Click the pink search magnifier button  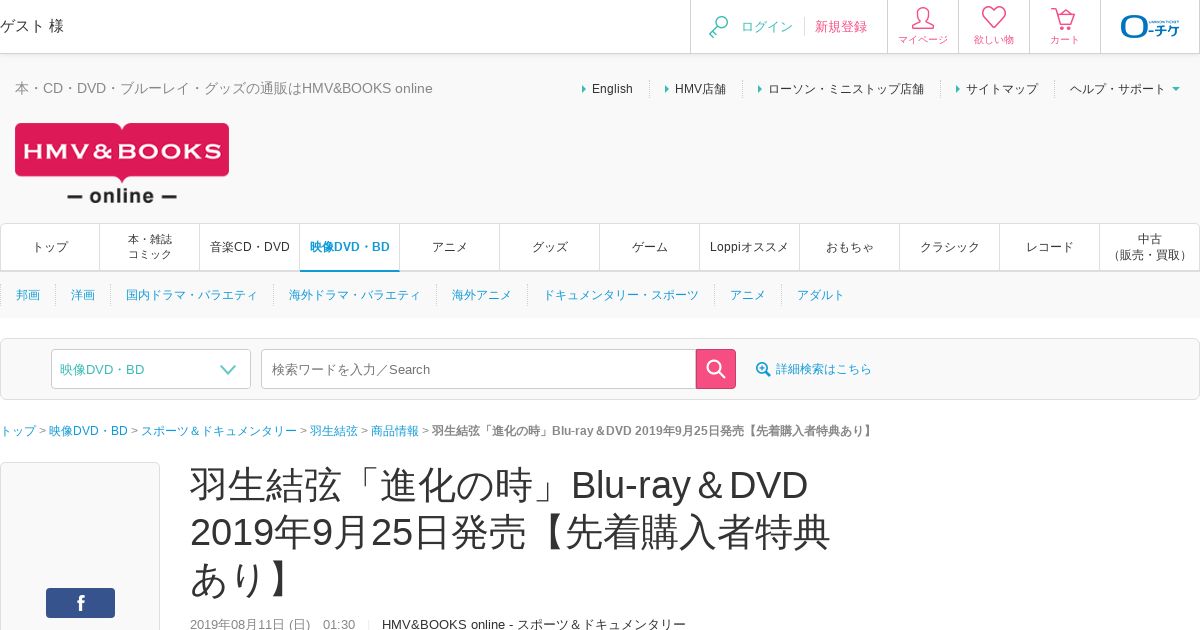[x=716, y=369]
